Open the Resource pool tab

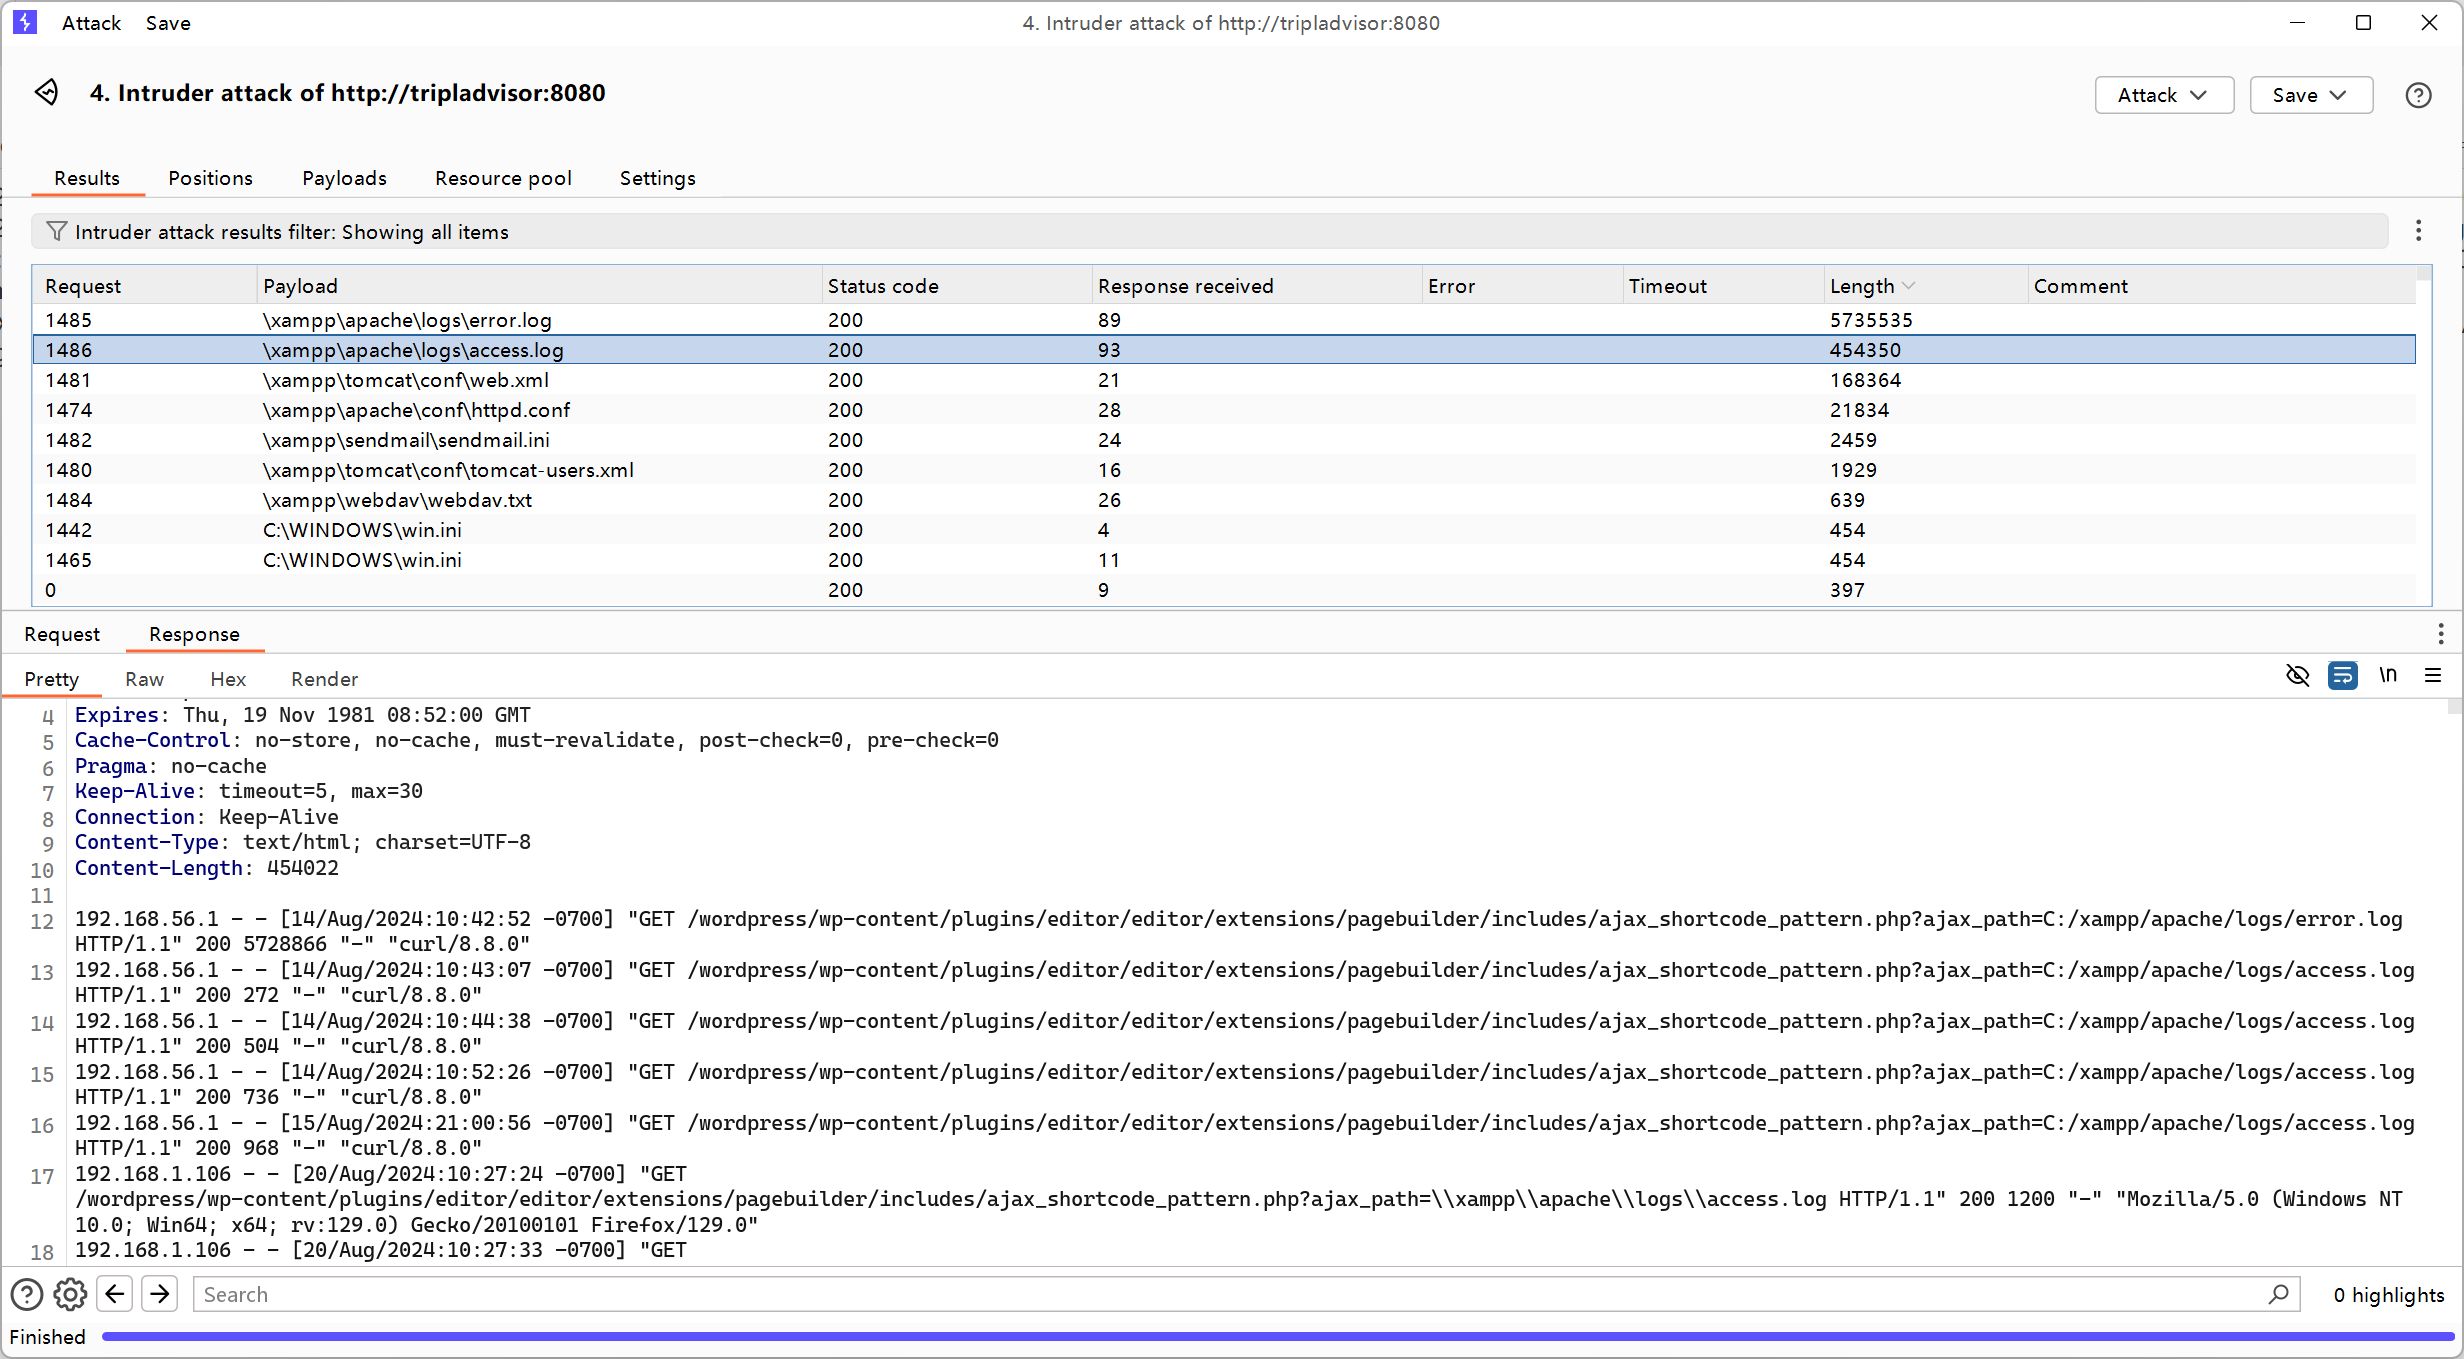[x=503, y=178]
